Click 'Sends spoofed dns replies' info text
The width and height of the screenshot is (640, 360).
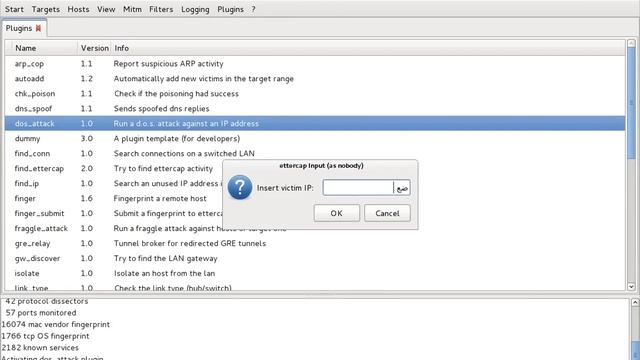point(162,109)
